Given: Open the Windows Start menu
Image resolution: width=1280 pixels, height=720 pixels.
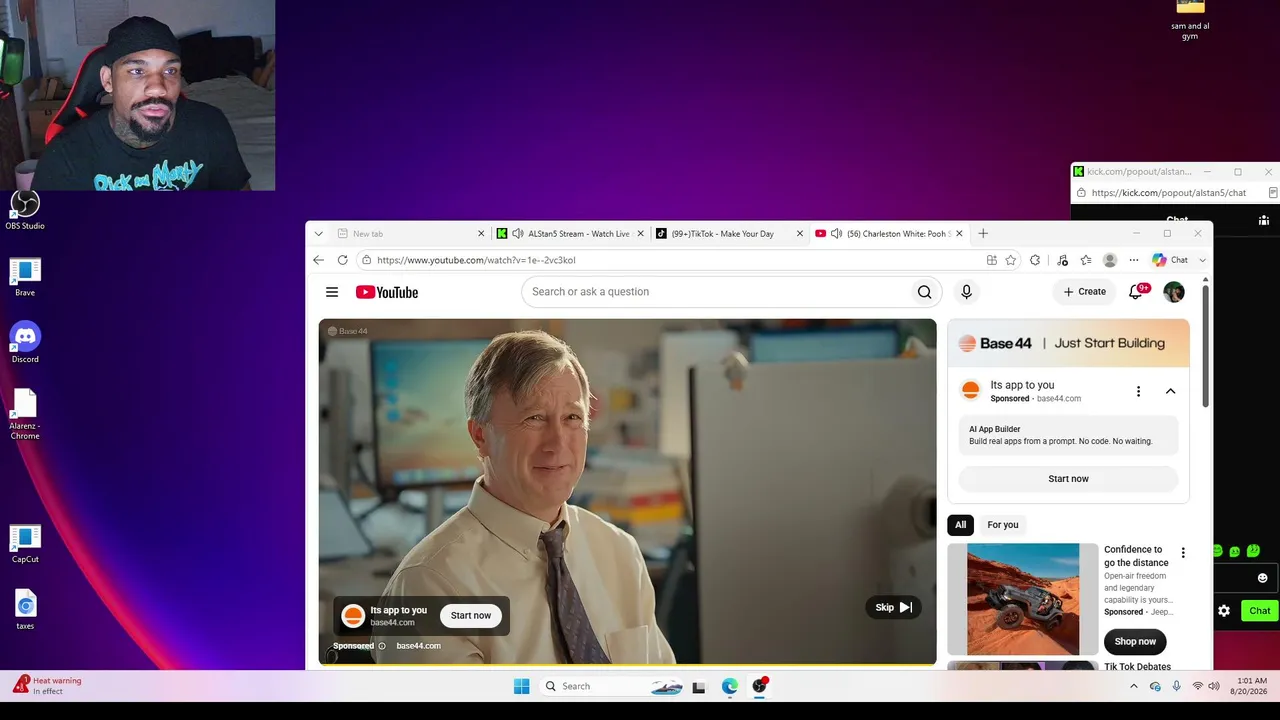Looking at the screenshot, I should pyautogui.click(x=521, y=686).
